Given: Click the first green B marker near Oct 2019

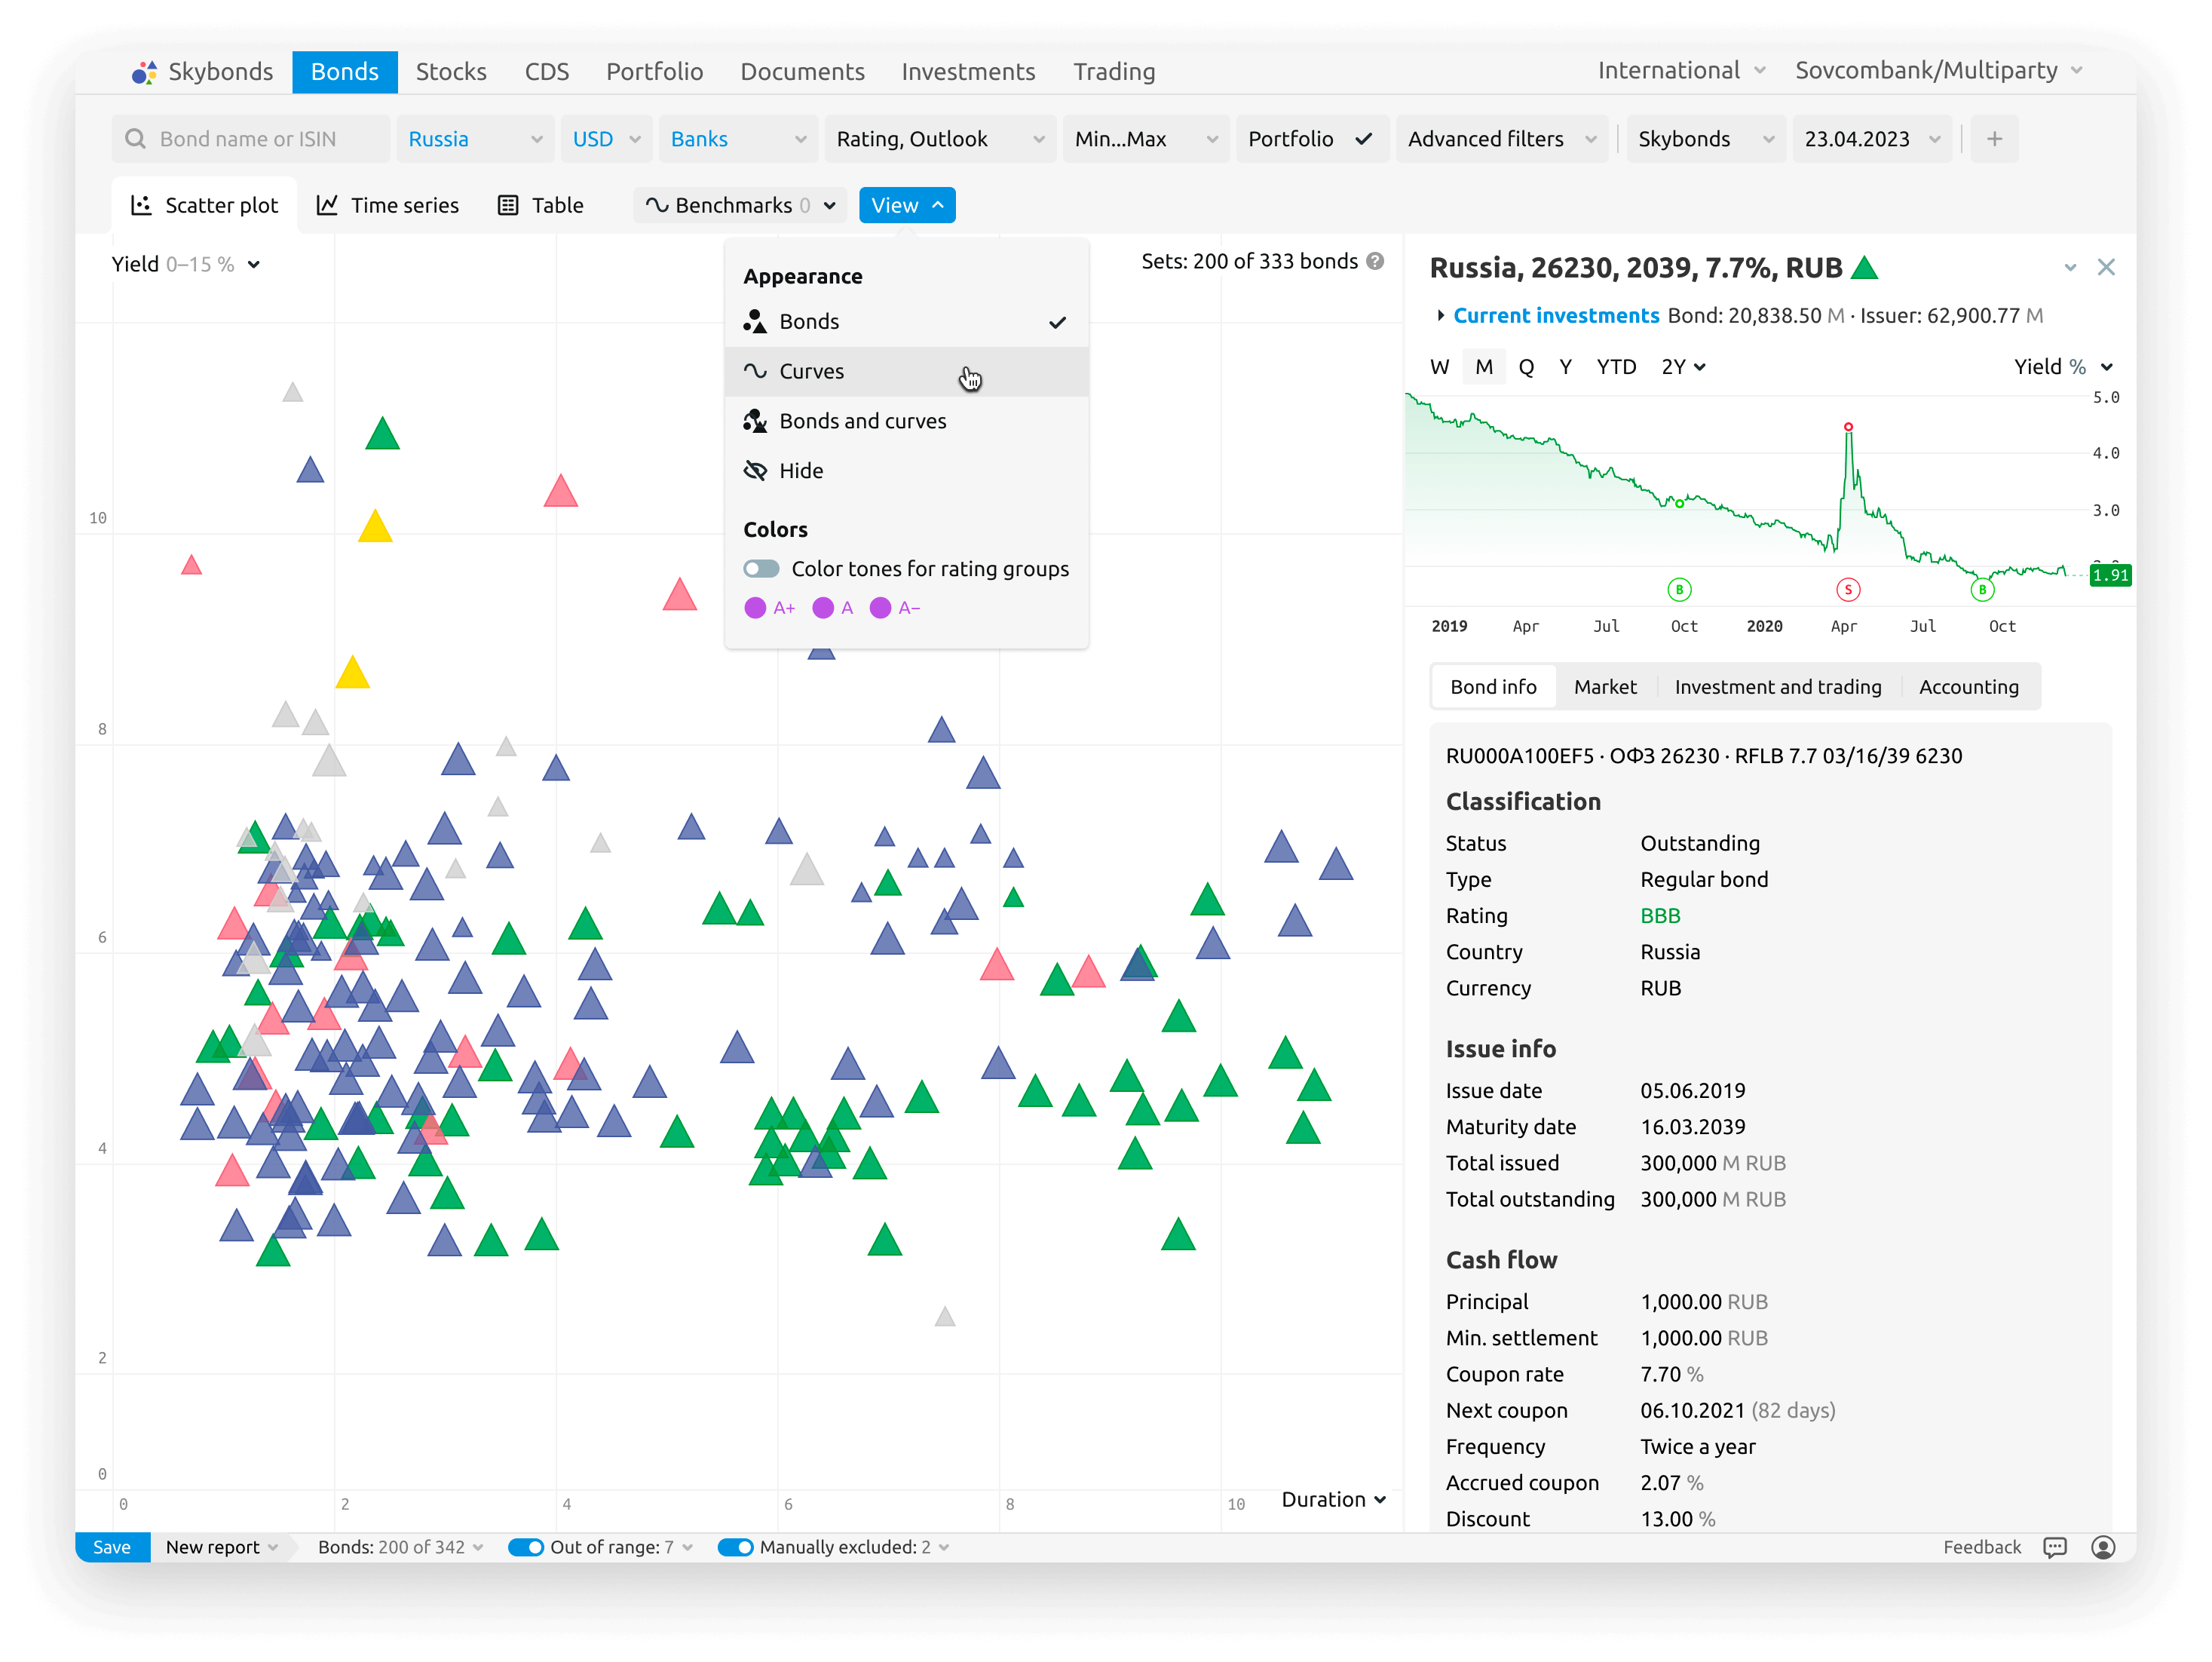Looking at the screenshot, I should pos(1679,590).
